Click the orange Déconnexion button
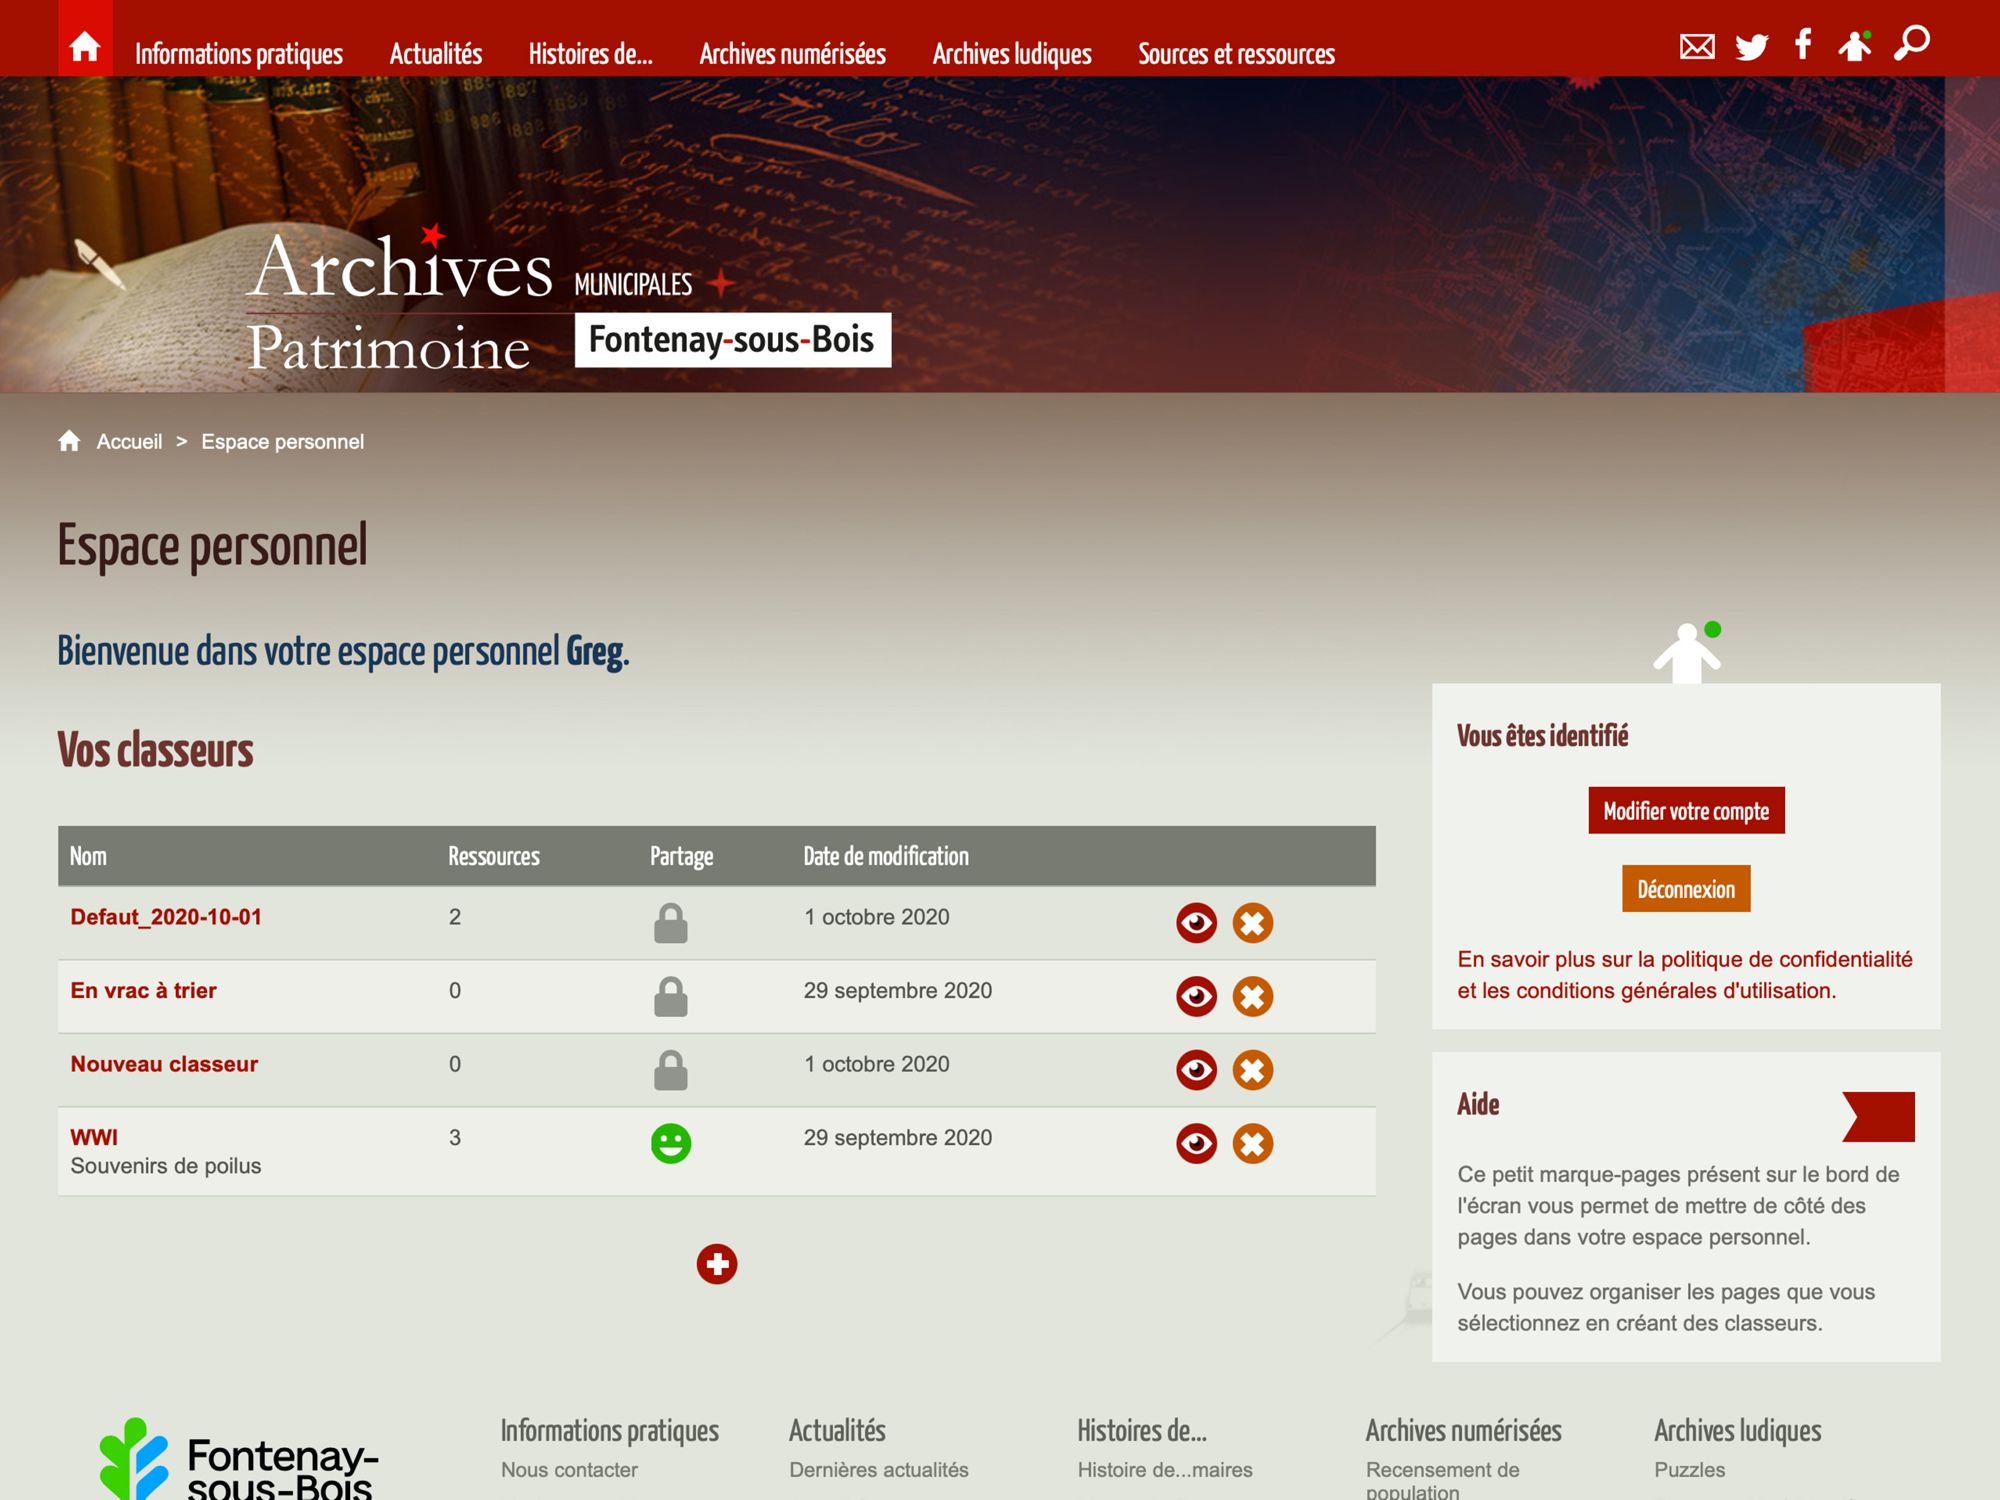The height and width of the screenshot is (1500, 2000). pos(1686,888)
